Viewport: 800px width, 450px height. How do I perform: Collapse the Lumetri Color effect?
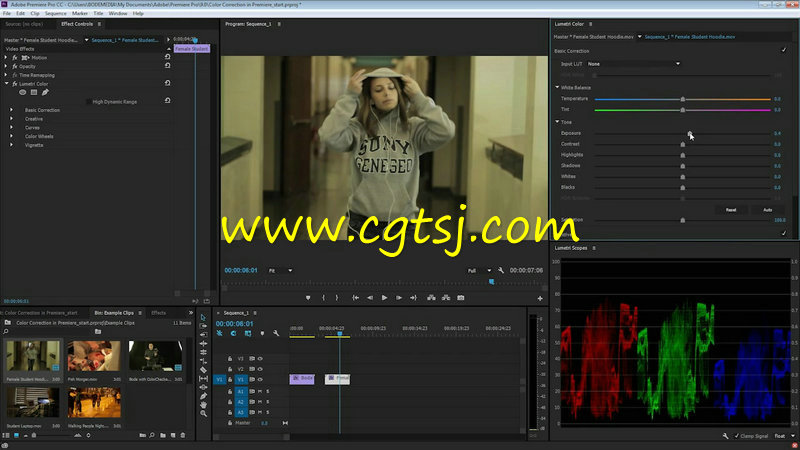tap(6, 83)
